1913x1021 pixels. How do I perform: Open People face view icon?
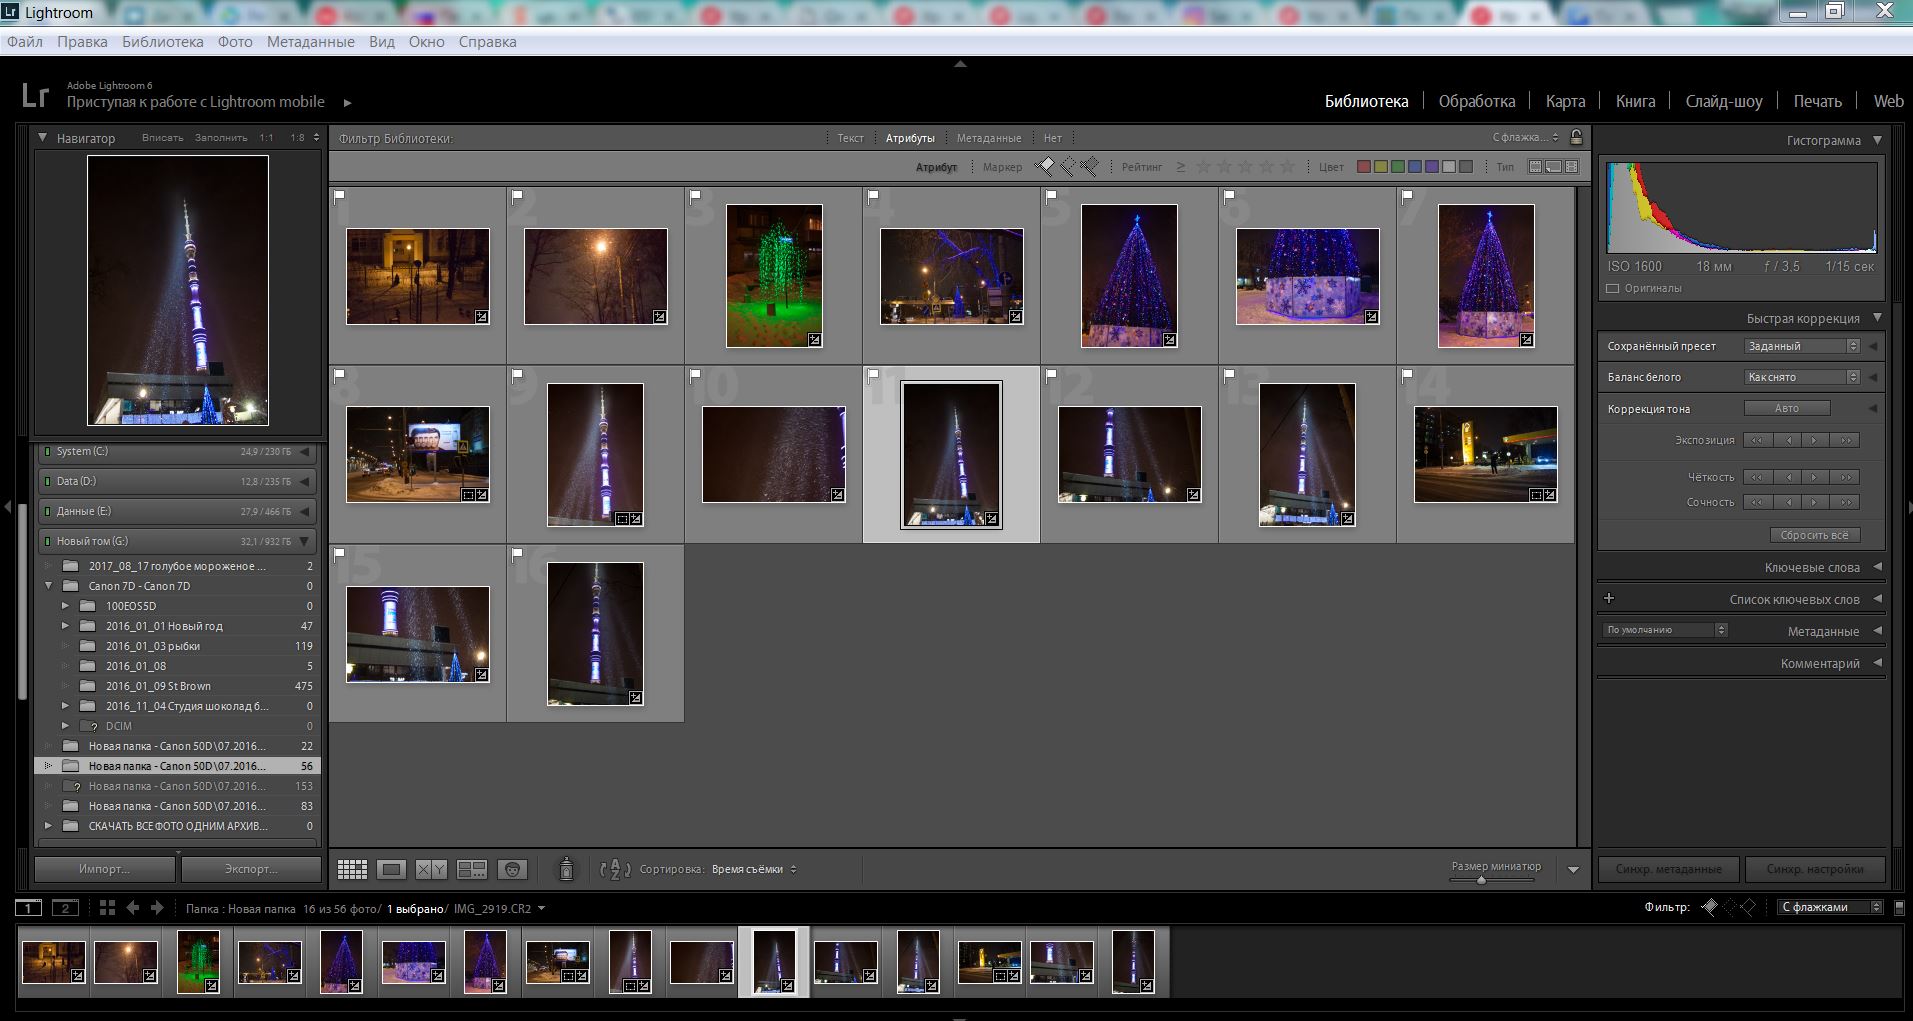512,870
